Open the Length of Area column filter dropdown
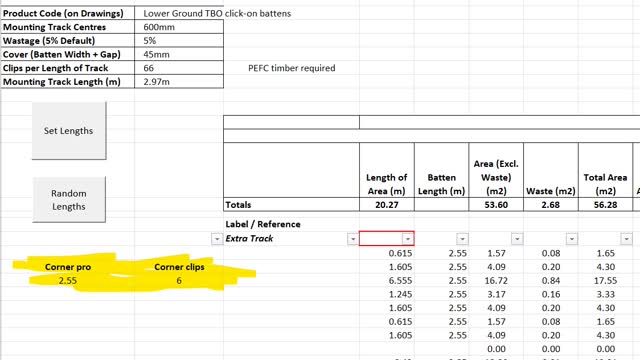This screenshot has width=640, height=360. [x=407, y=239]
